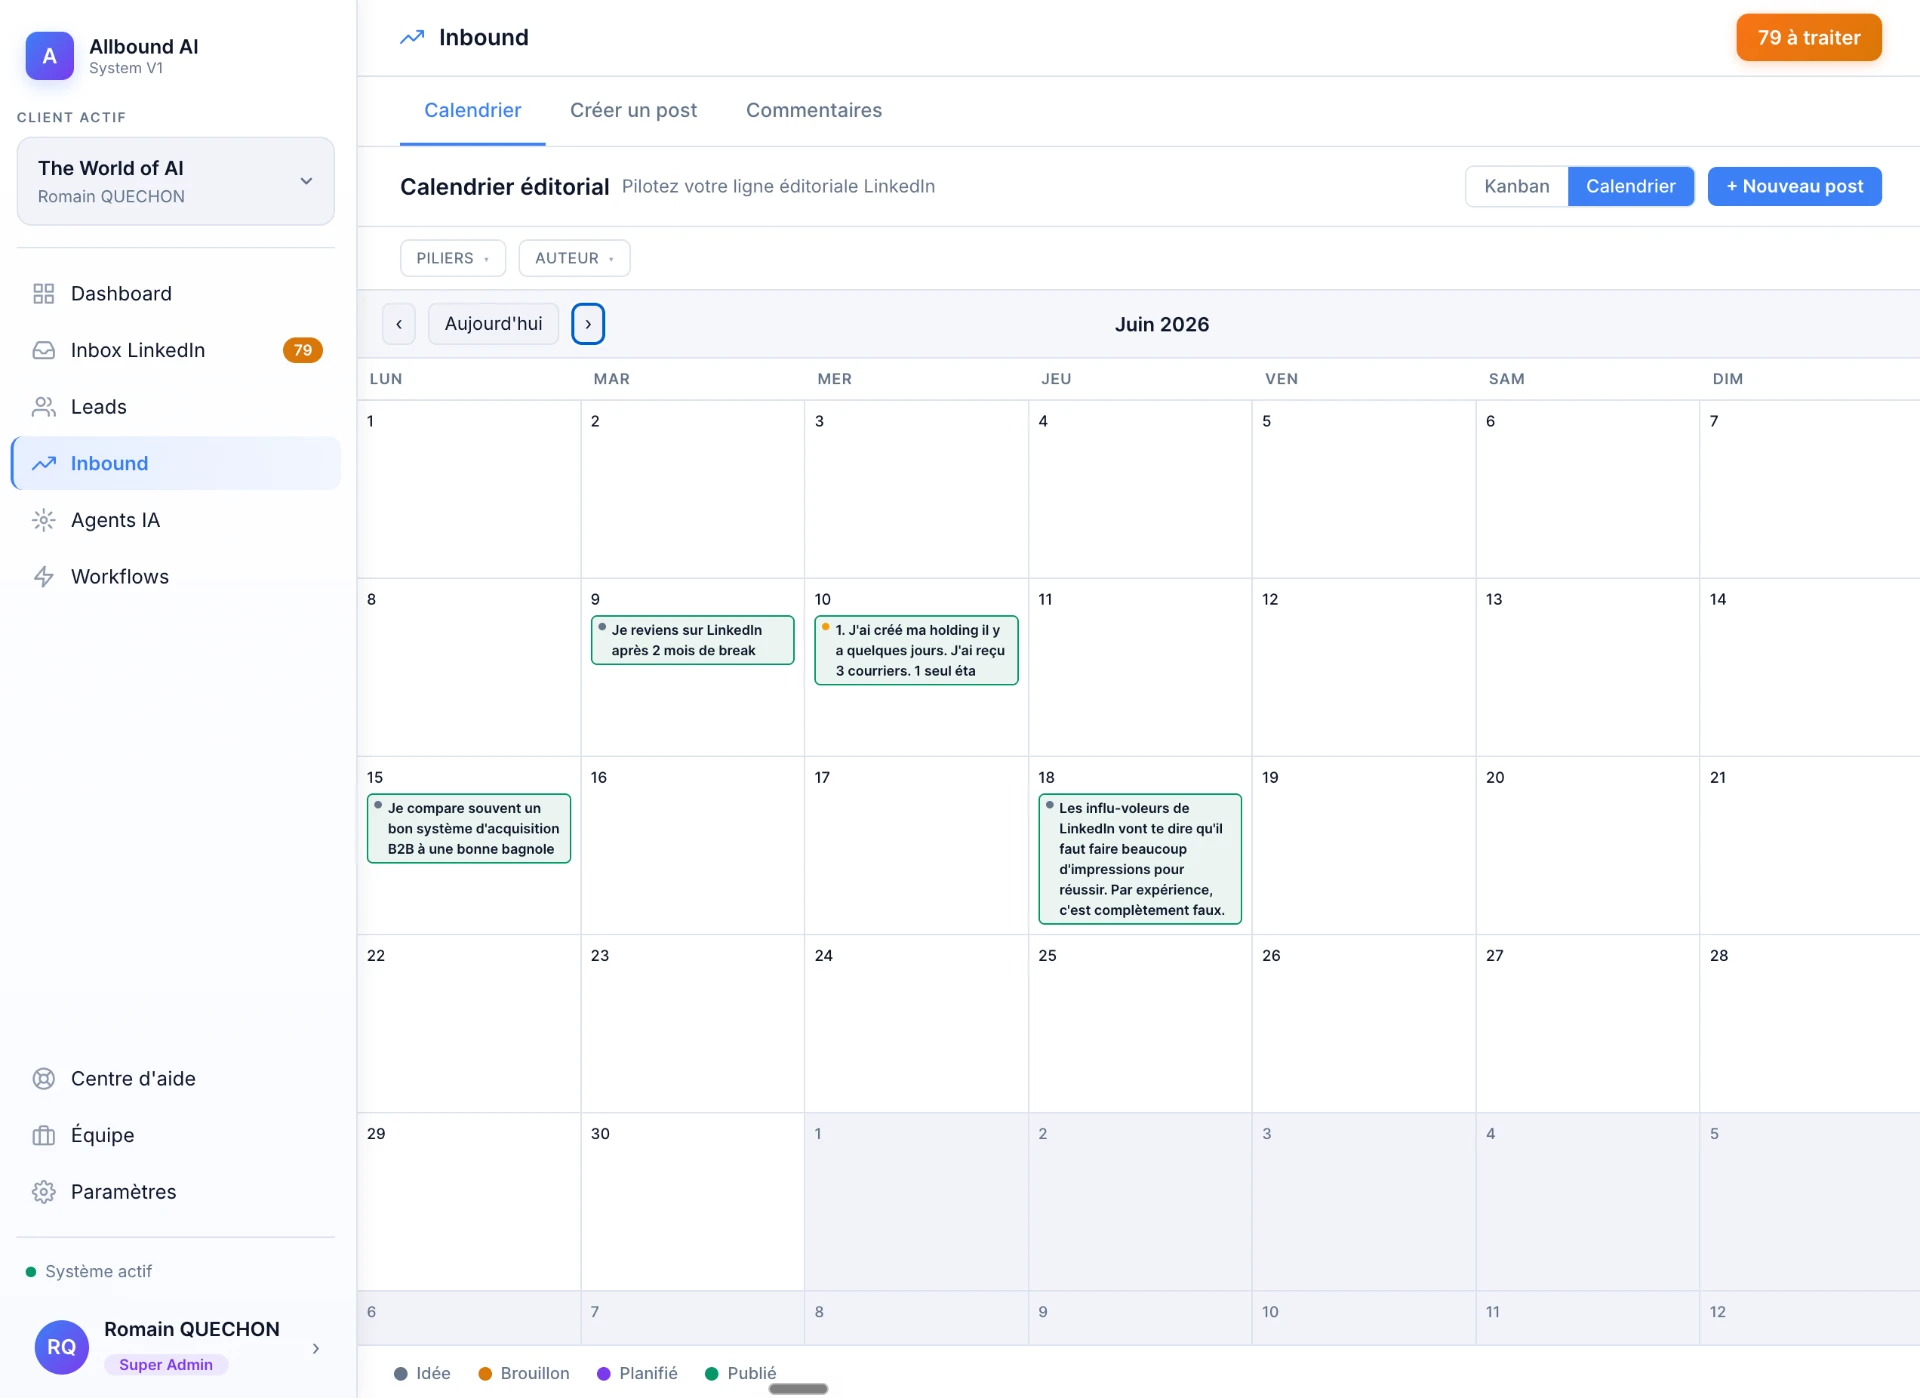Go to next month arrow
The height and width of the screenshot is (1398, 1920).
tap(588, 324)
